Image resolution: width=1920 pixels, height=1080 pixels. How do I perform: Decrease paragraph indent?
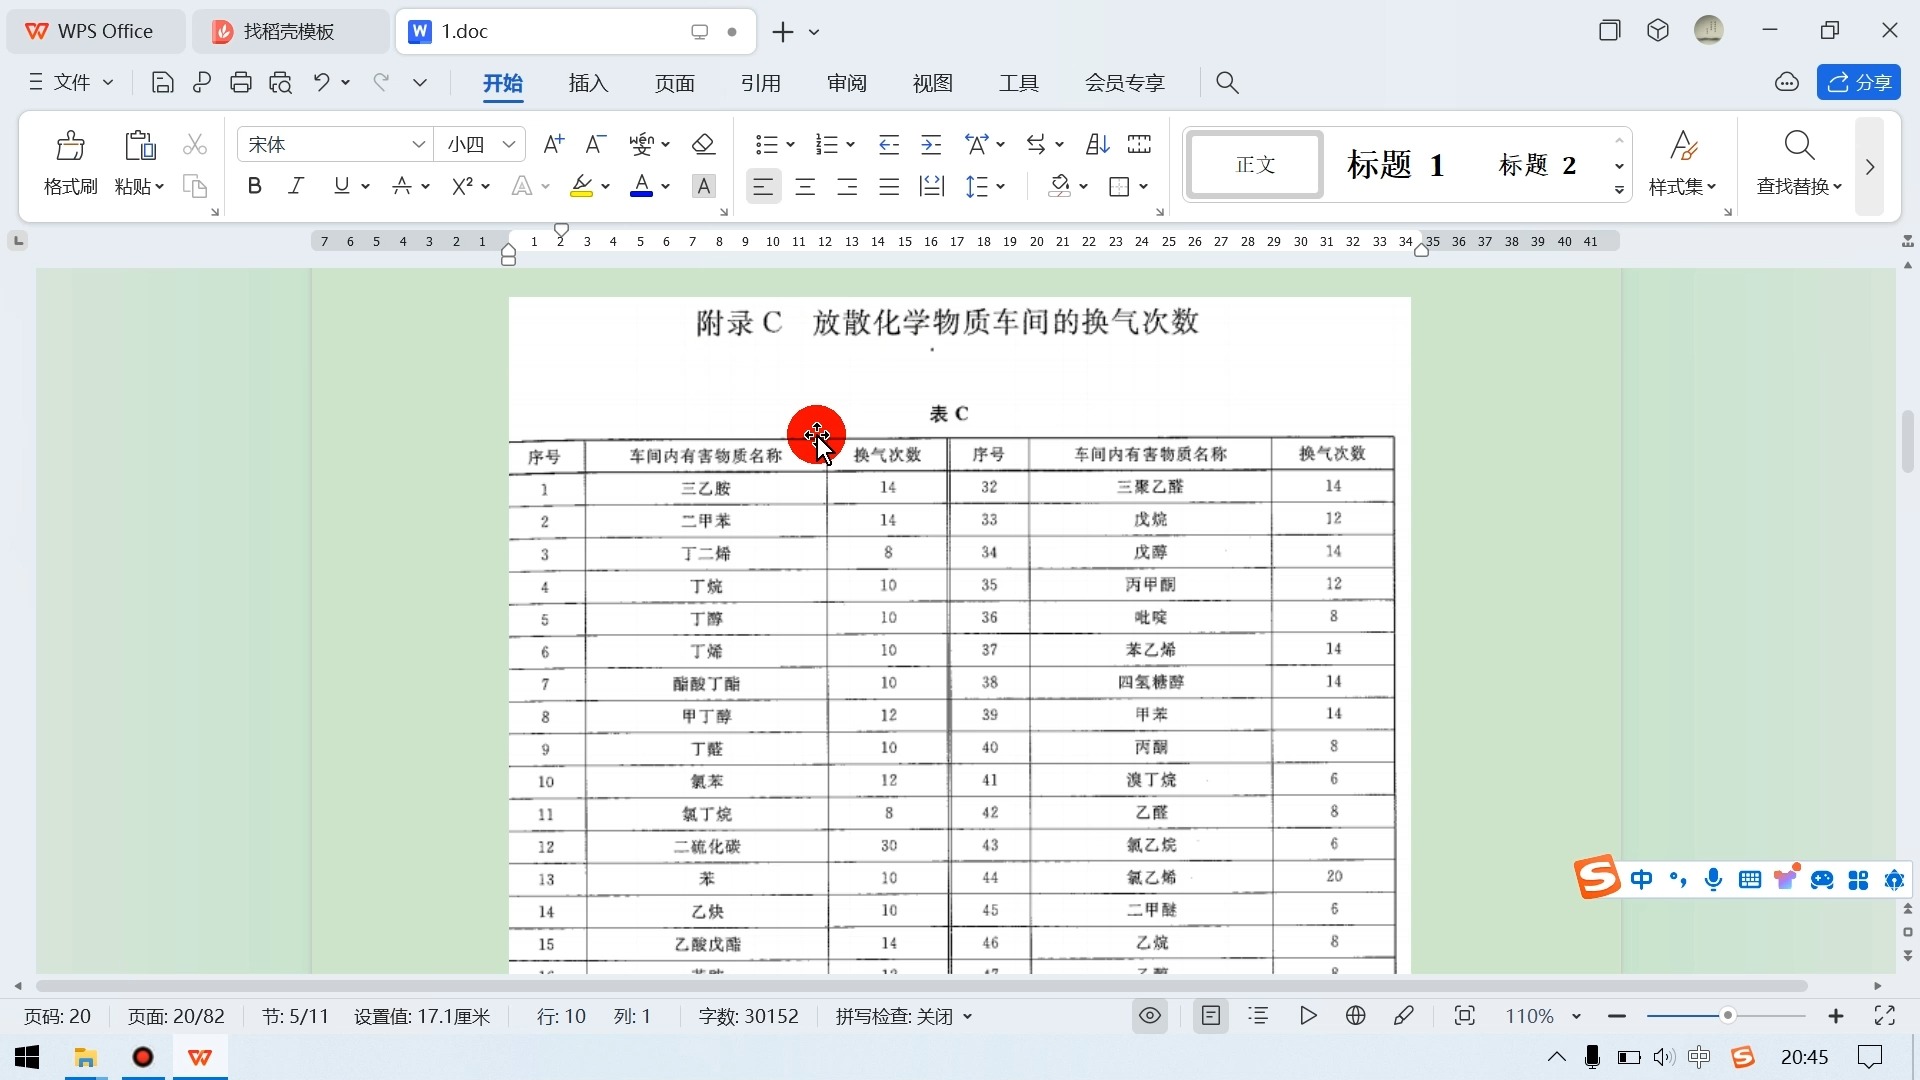click(889, 145)
